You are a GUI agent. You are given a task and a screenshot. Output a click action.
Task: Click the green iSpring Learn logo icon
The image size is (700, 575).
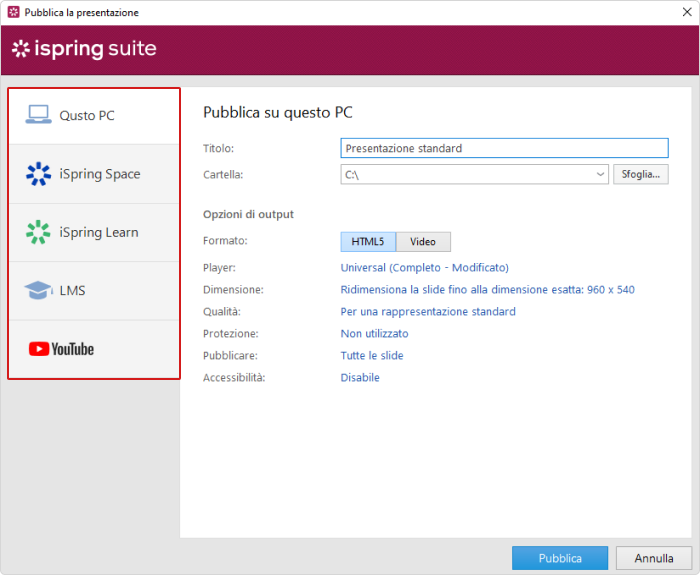click(38, 232)
